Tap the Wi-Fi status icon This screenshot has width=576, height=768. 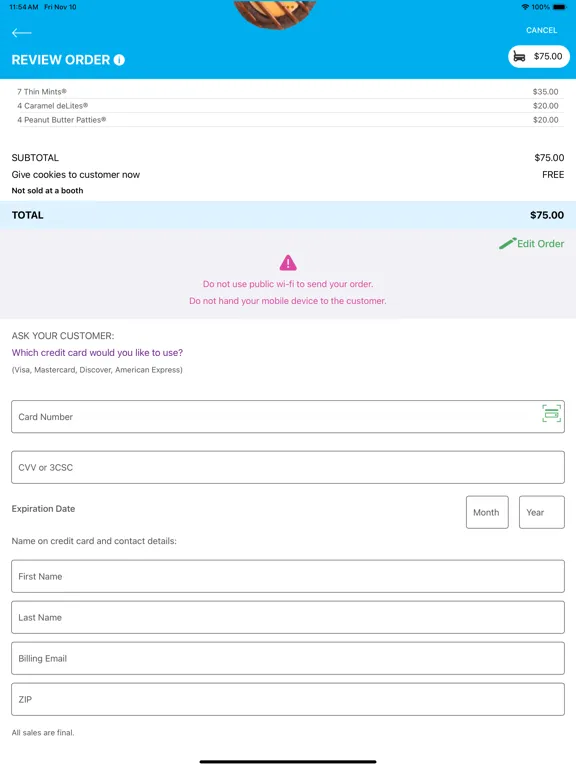pos(526,7)
